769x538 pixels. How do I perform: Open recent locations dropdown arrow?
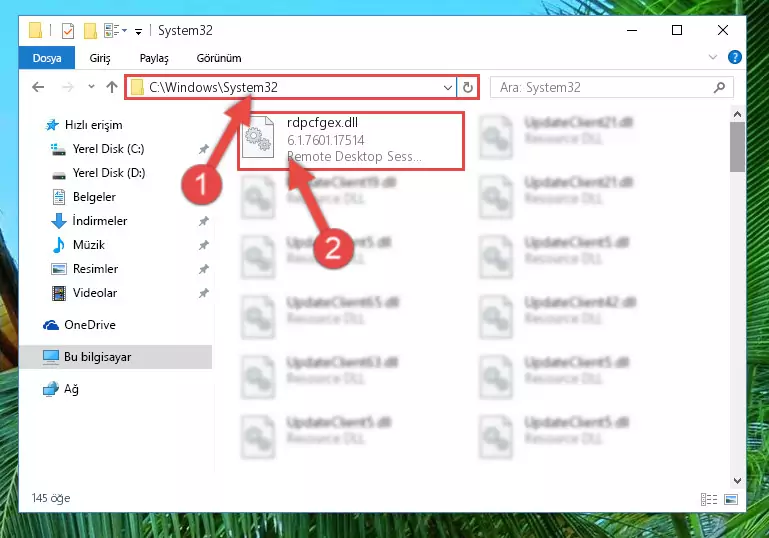pyautogui.click(x=91, y=87)
